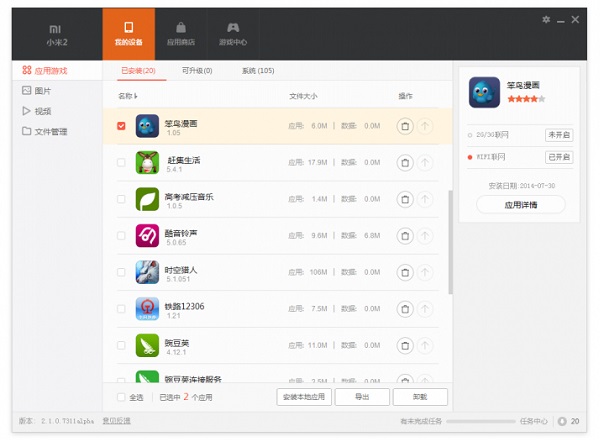Viewport: 600px width, 440px height.
Task: Click the uninstall trash icon for 赶集生活
Action: pos(404,162)
